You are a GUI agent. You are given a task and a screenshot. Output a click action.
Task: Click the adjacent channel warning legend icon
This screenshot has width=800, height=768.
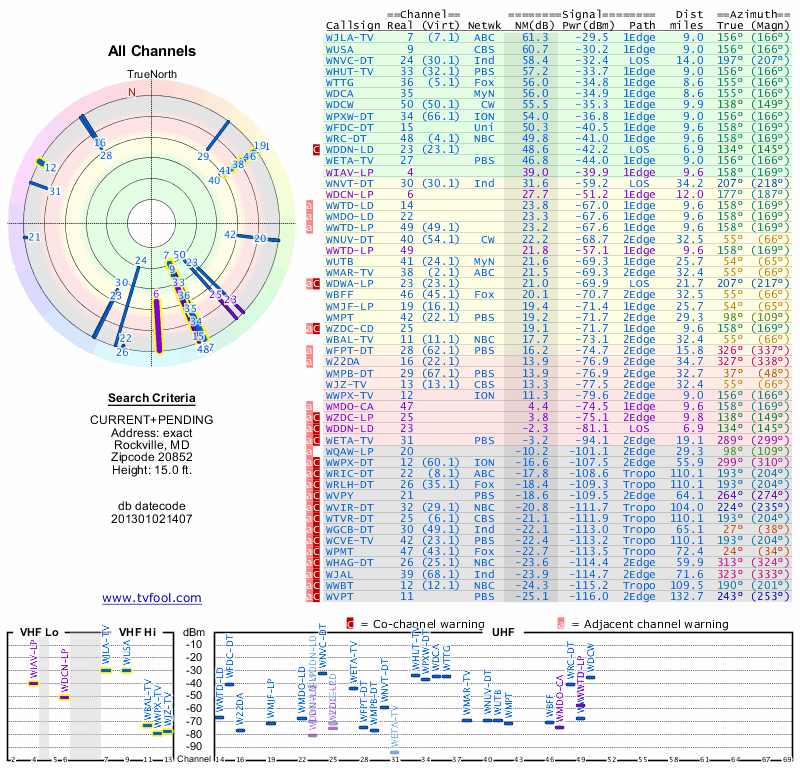coord(561,624)
